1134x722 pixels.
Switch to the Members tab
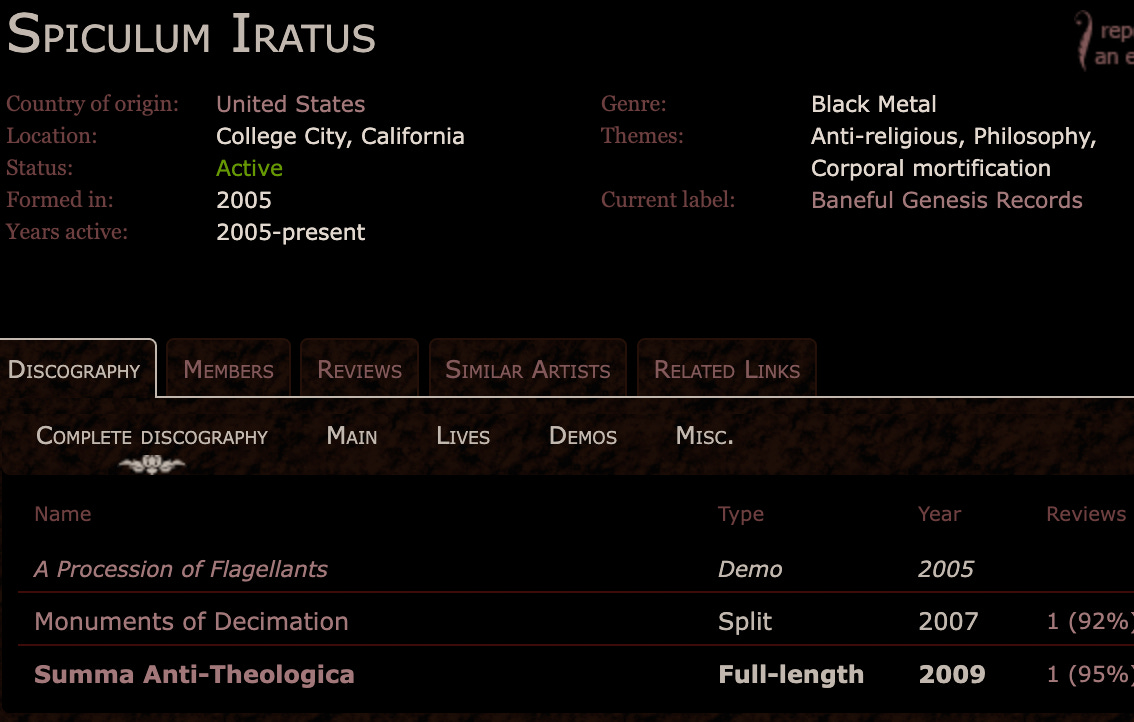(228, 370)
